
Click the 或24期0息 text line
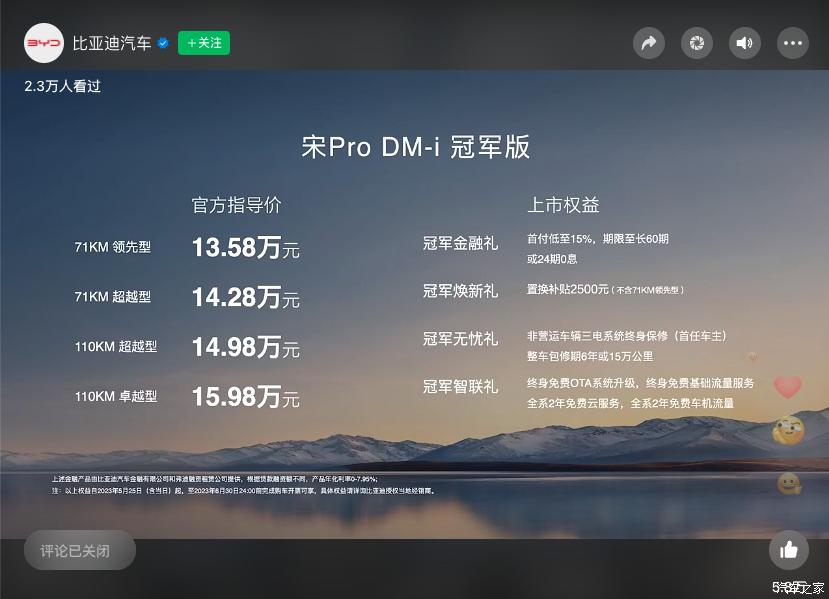[x=552, y=259]
